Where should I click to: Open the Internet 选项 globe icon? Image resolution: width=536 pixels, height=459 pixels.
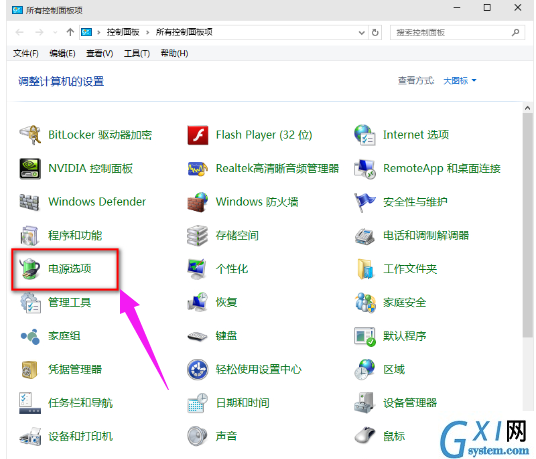(365, 135)
